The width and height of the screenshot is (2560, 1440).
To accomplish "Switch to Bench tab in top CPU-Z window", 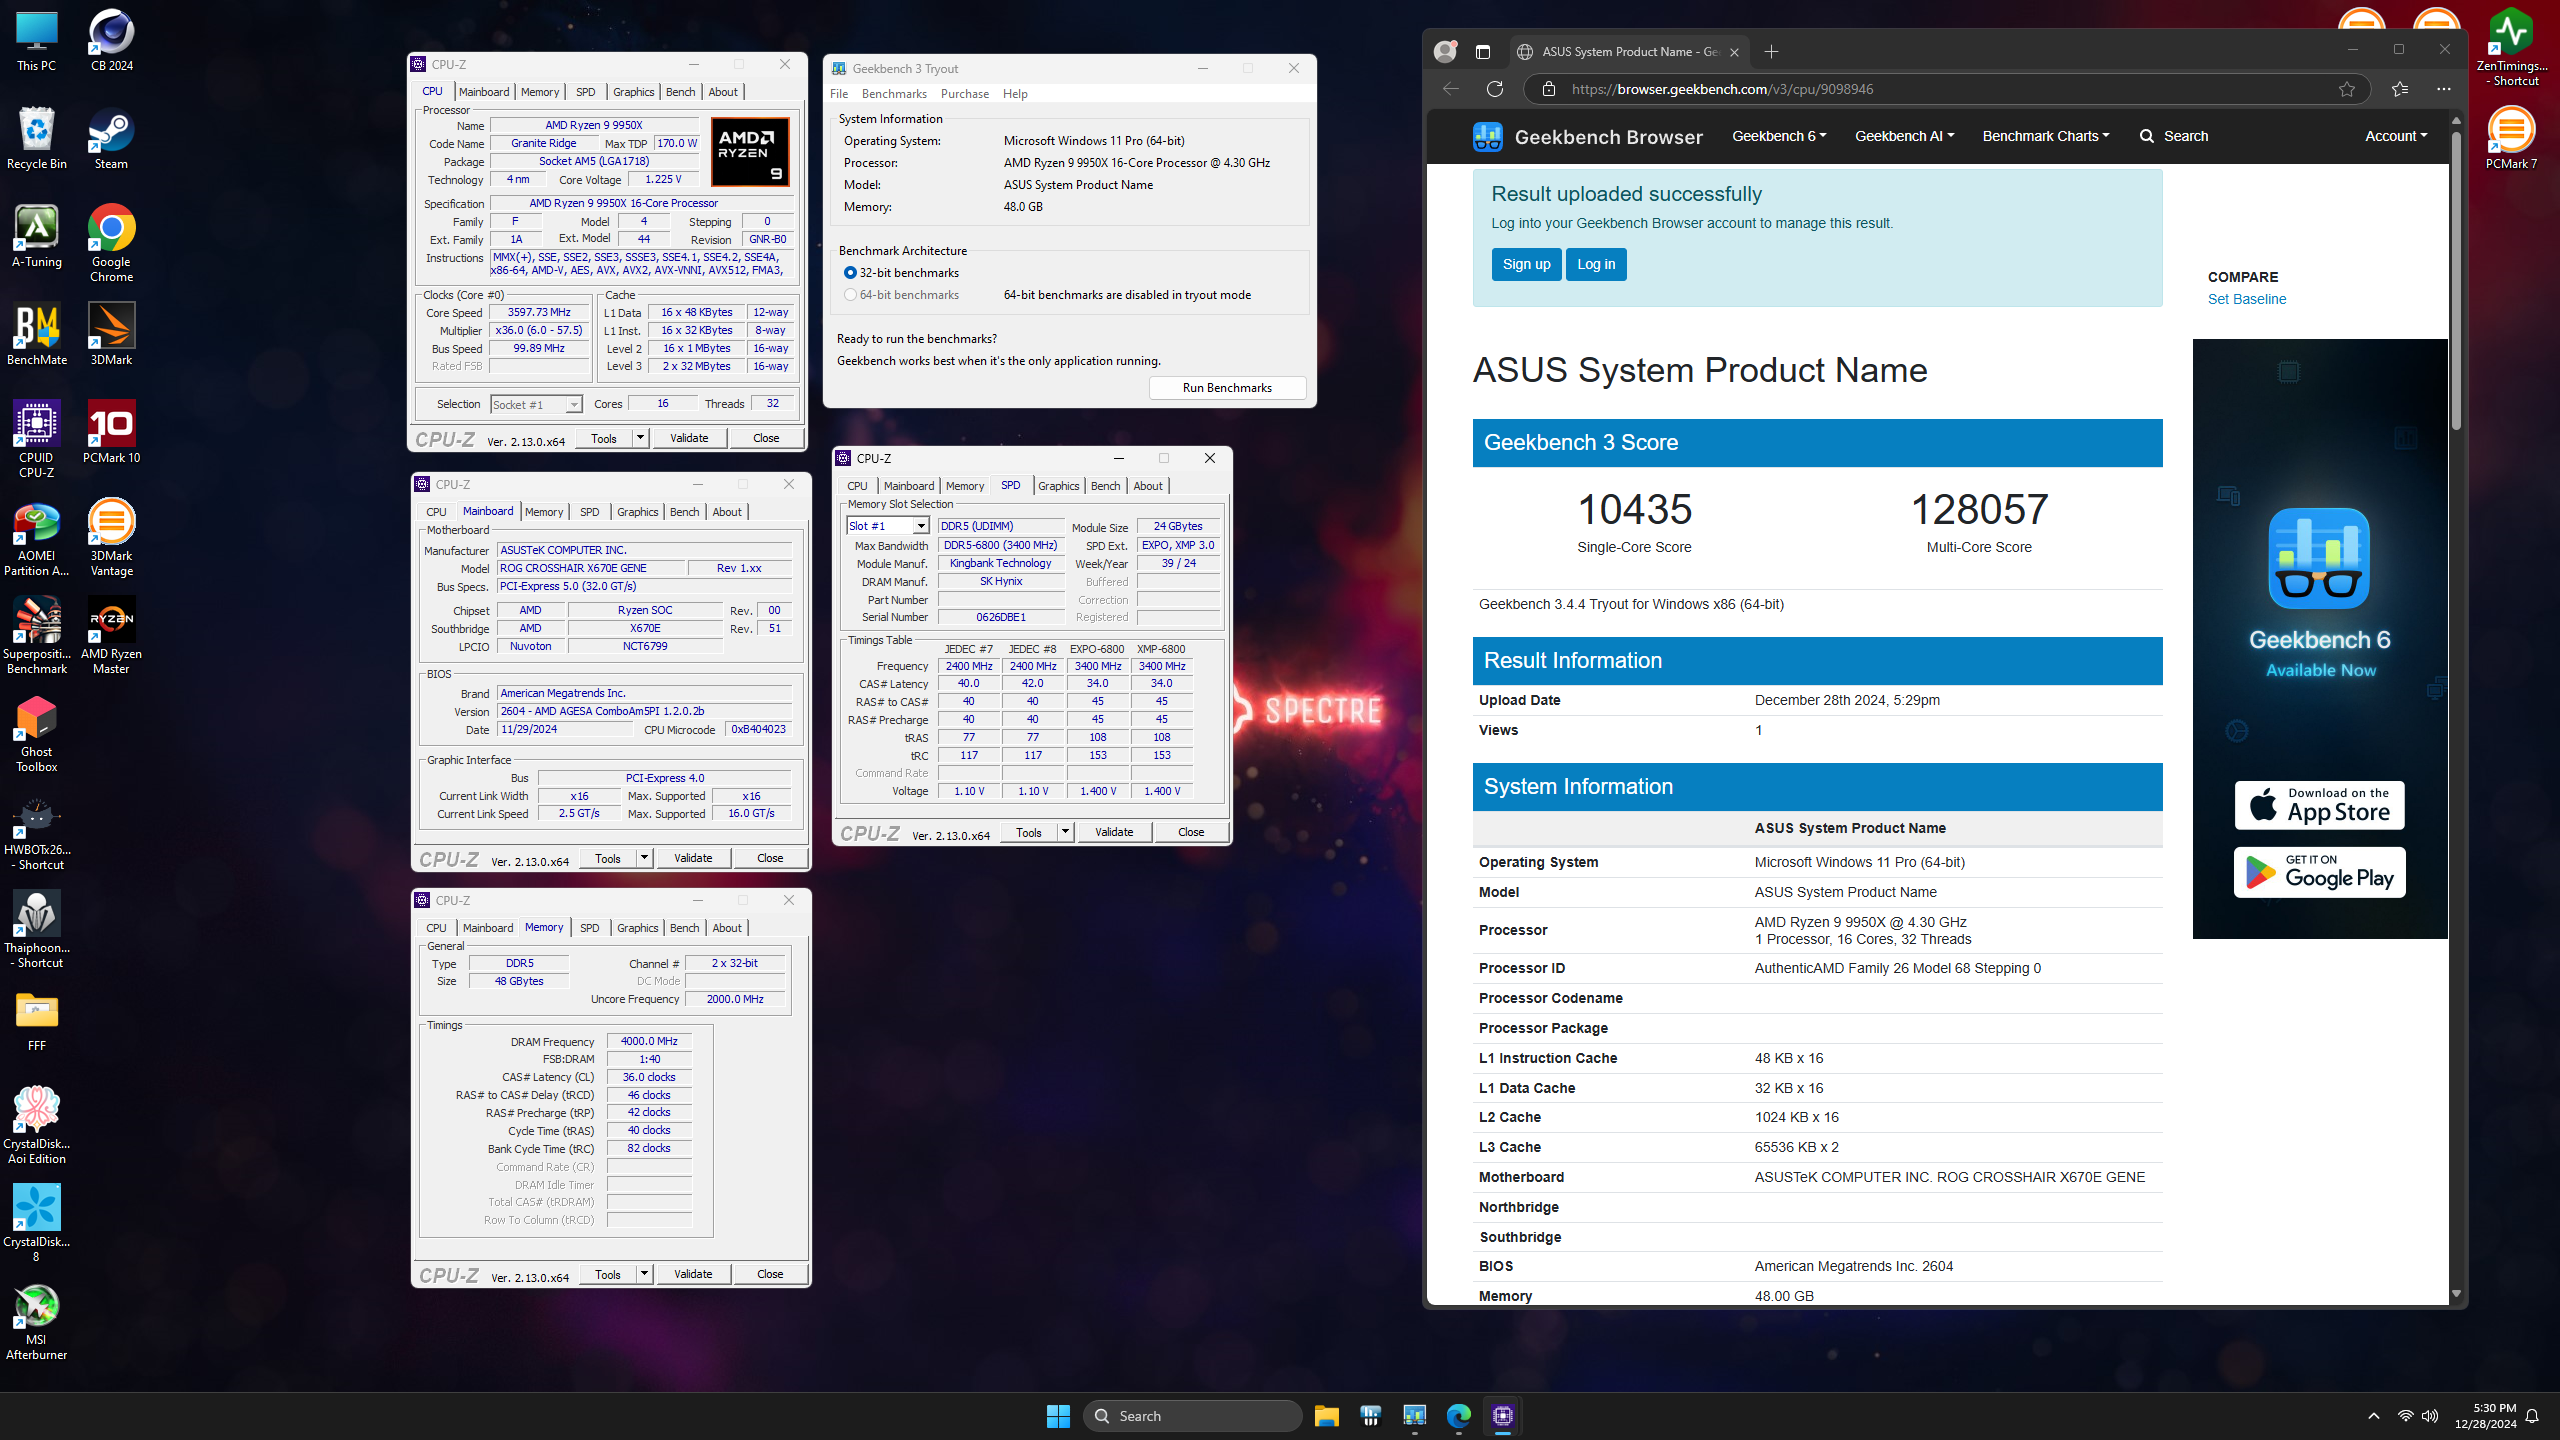I will [680, 92].
